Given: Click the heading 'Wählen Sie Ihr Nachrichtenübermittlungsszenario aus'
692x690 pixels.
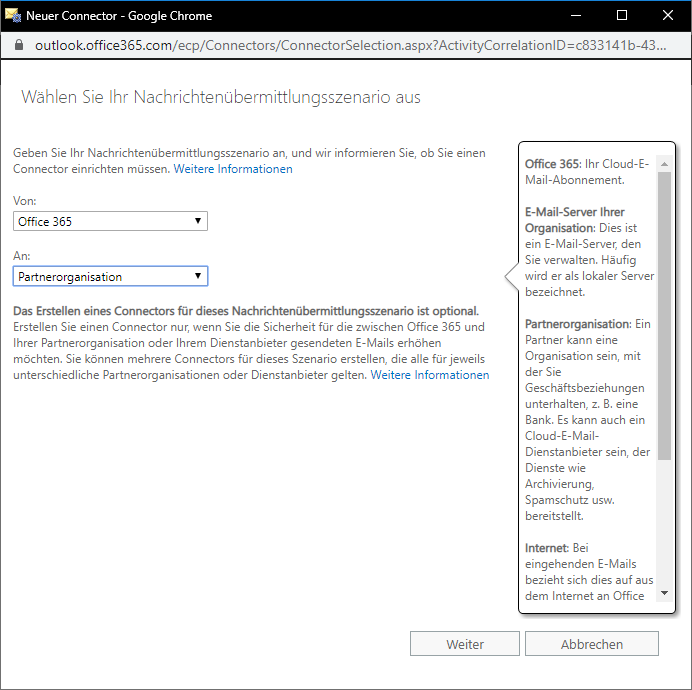Looking at the screenshot, I should [221, 97].
